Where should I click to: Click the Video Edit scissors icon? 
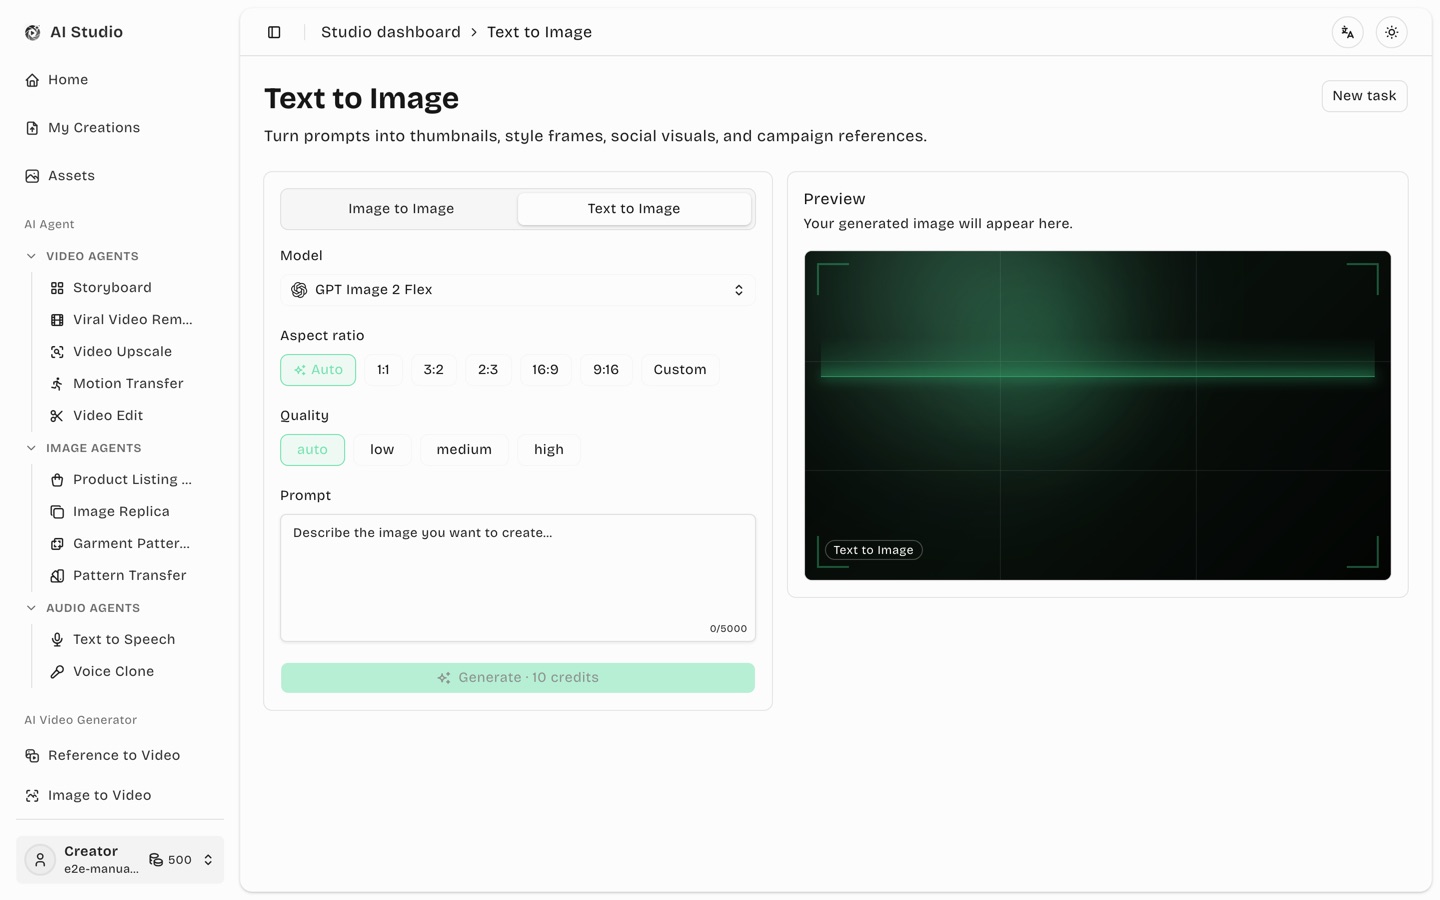(x=57, y=416)
